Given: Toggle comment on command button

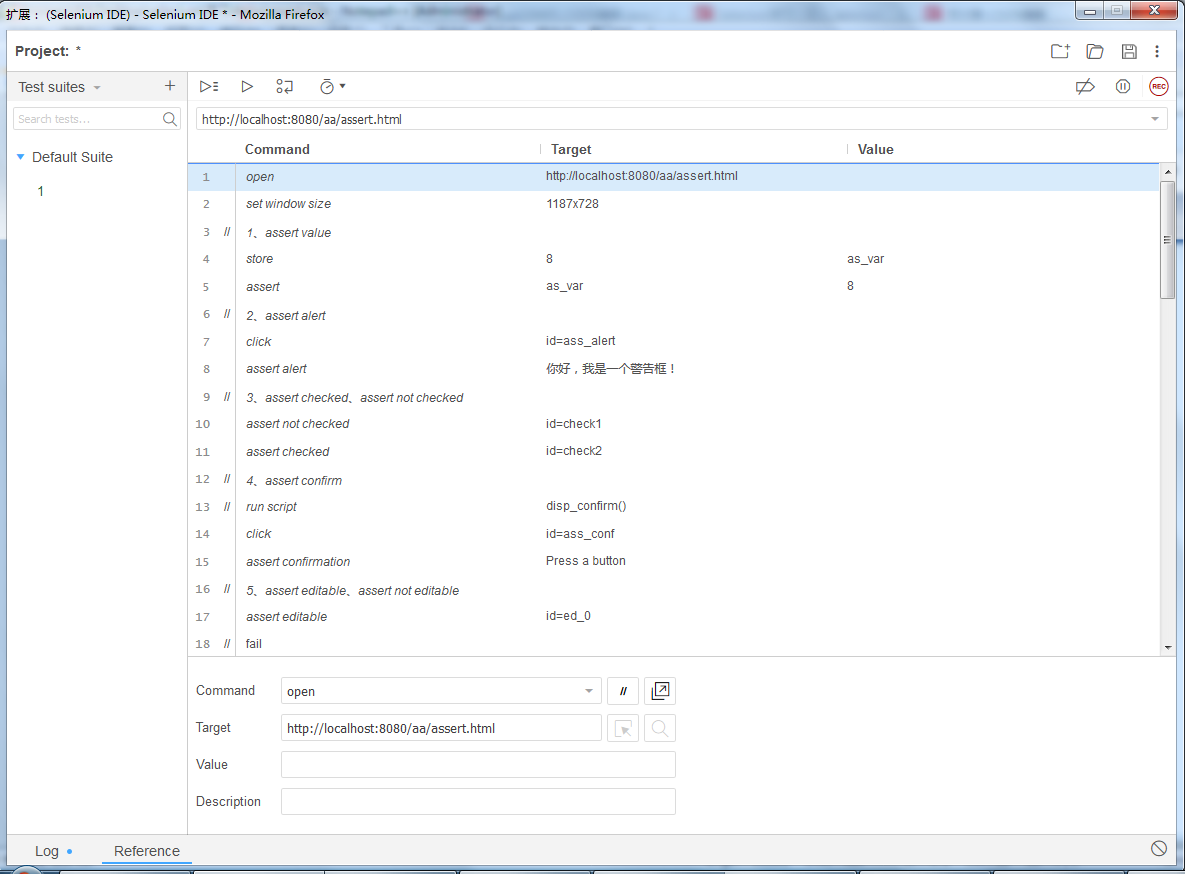Looking at the screenshot, I should coord(623,691).
